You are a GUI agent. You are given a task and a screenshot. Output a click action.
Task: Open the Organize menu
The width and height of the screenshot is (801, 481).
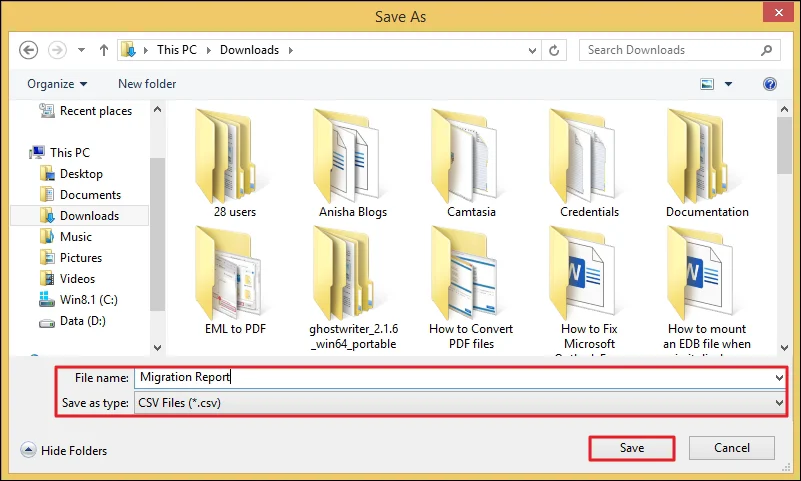[x=57, y=84]
